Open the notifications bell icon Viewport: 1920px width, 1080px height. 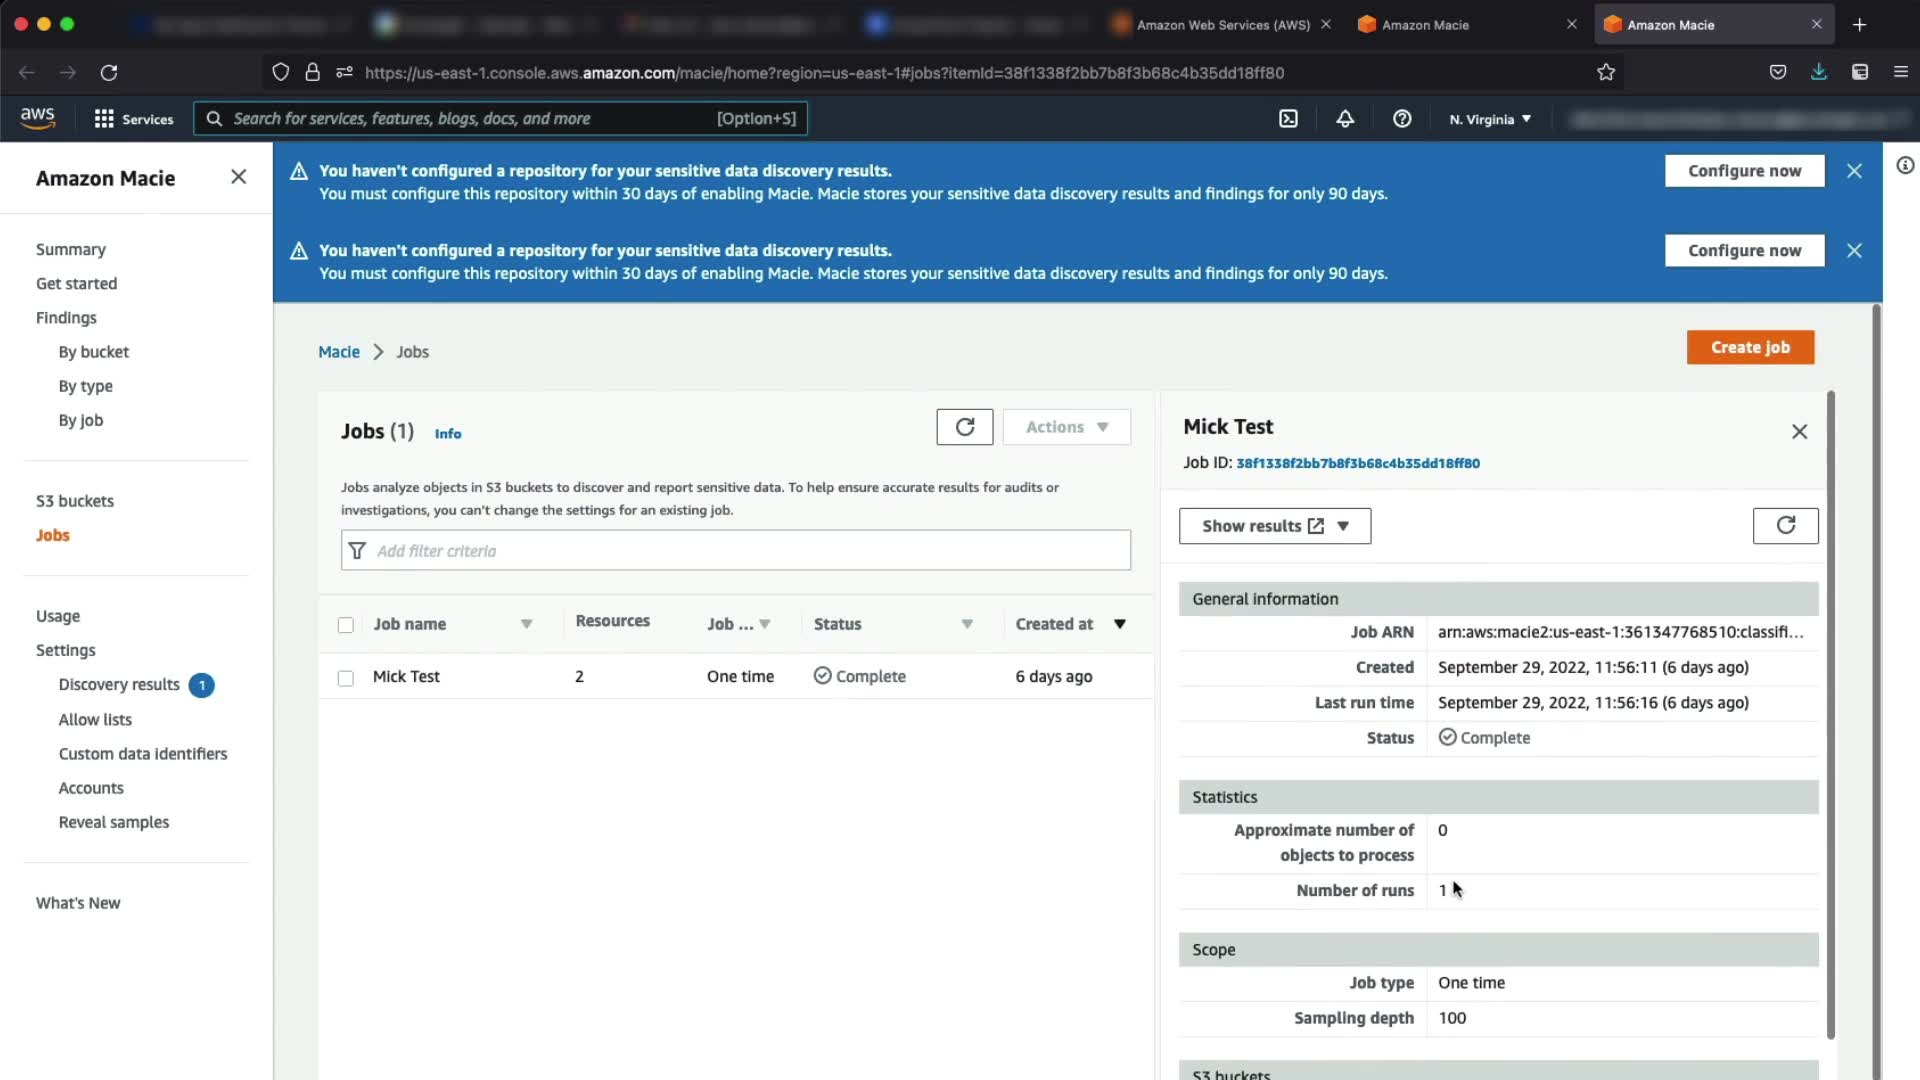1345,119
